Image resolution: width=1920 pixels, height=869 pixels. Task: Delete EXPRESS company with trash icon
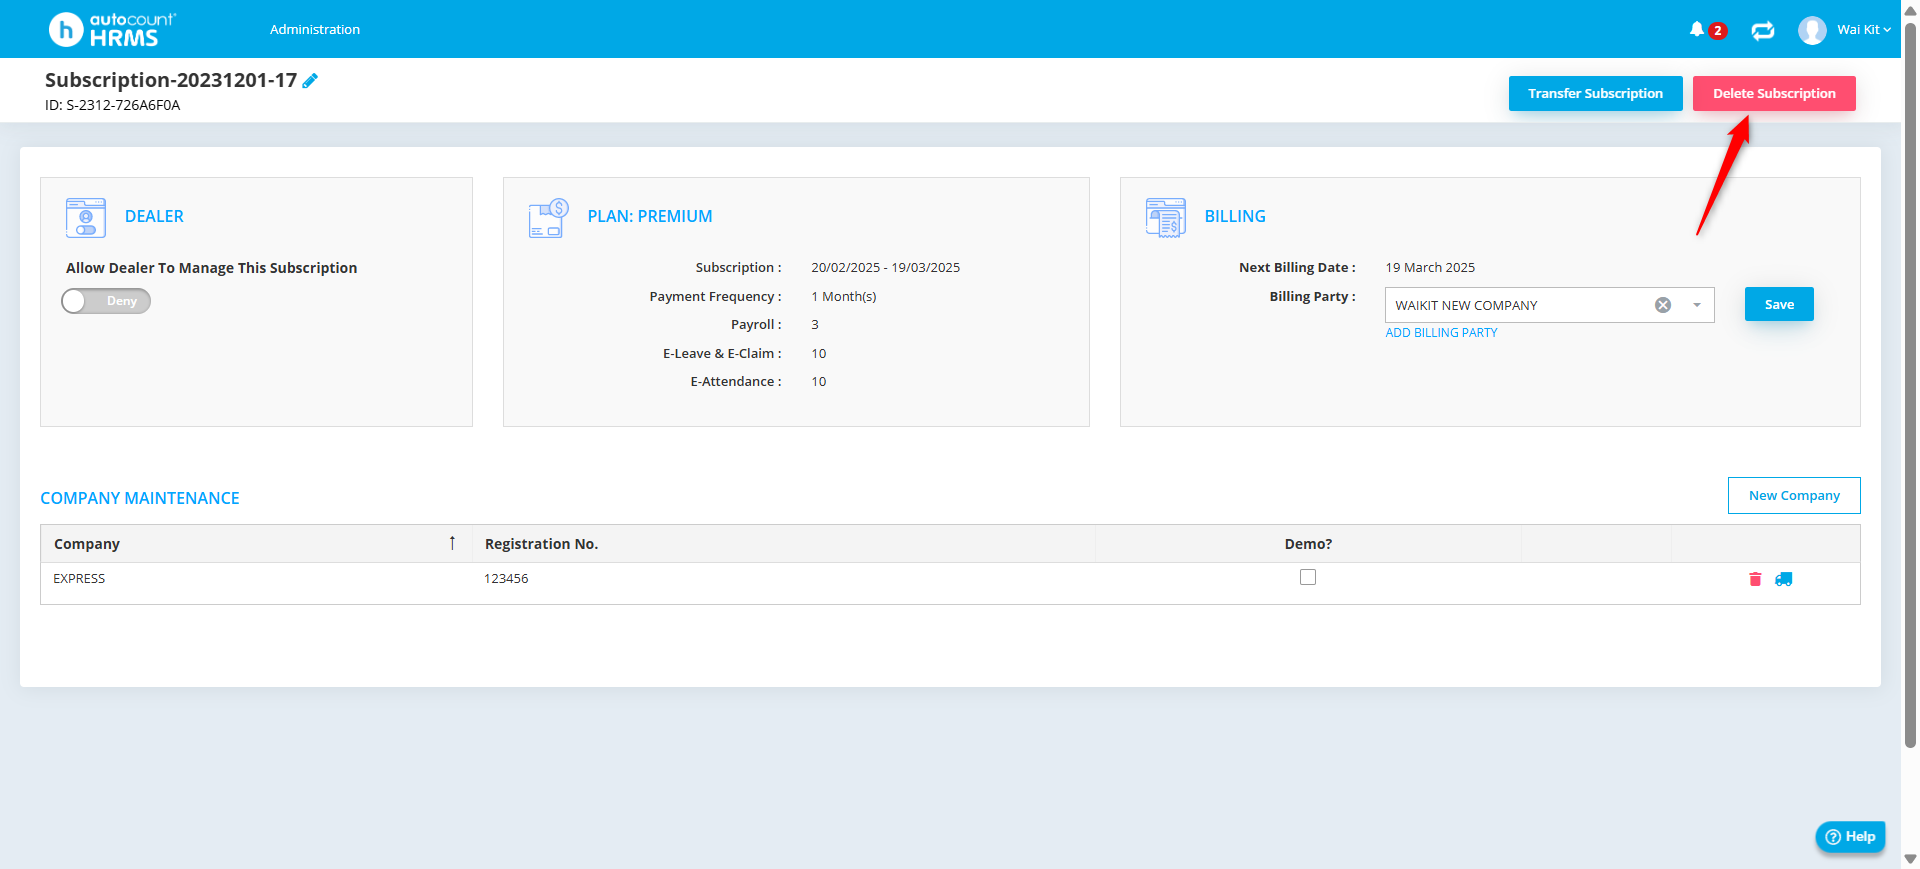pyautogui.click(x=1755, y=579)
